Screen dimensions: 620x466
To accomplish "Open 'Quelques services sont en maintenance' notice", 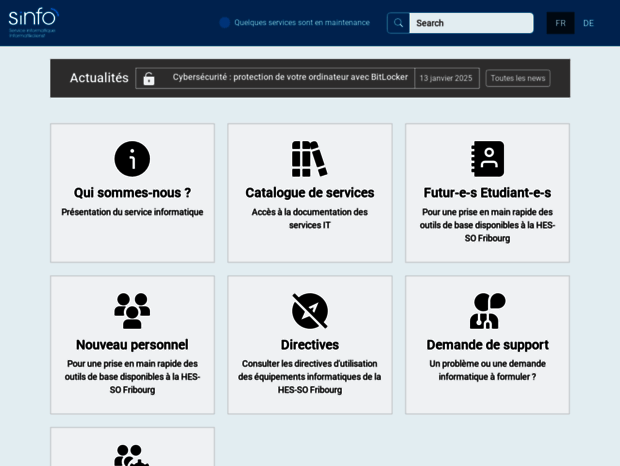I will tap(302, 23).
